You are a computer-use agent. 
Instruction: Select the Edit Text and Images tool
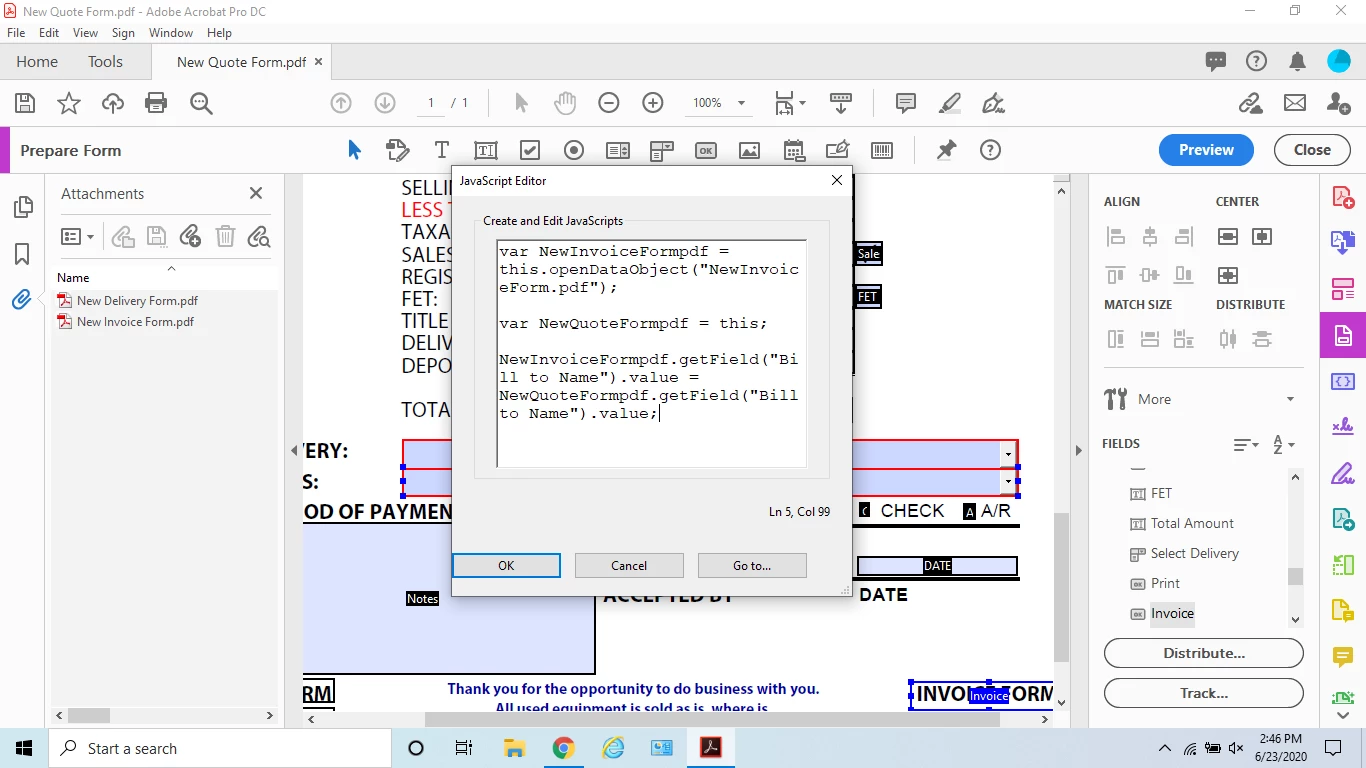398,150
